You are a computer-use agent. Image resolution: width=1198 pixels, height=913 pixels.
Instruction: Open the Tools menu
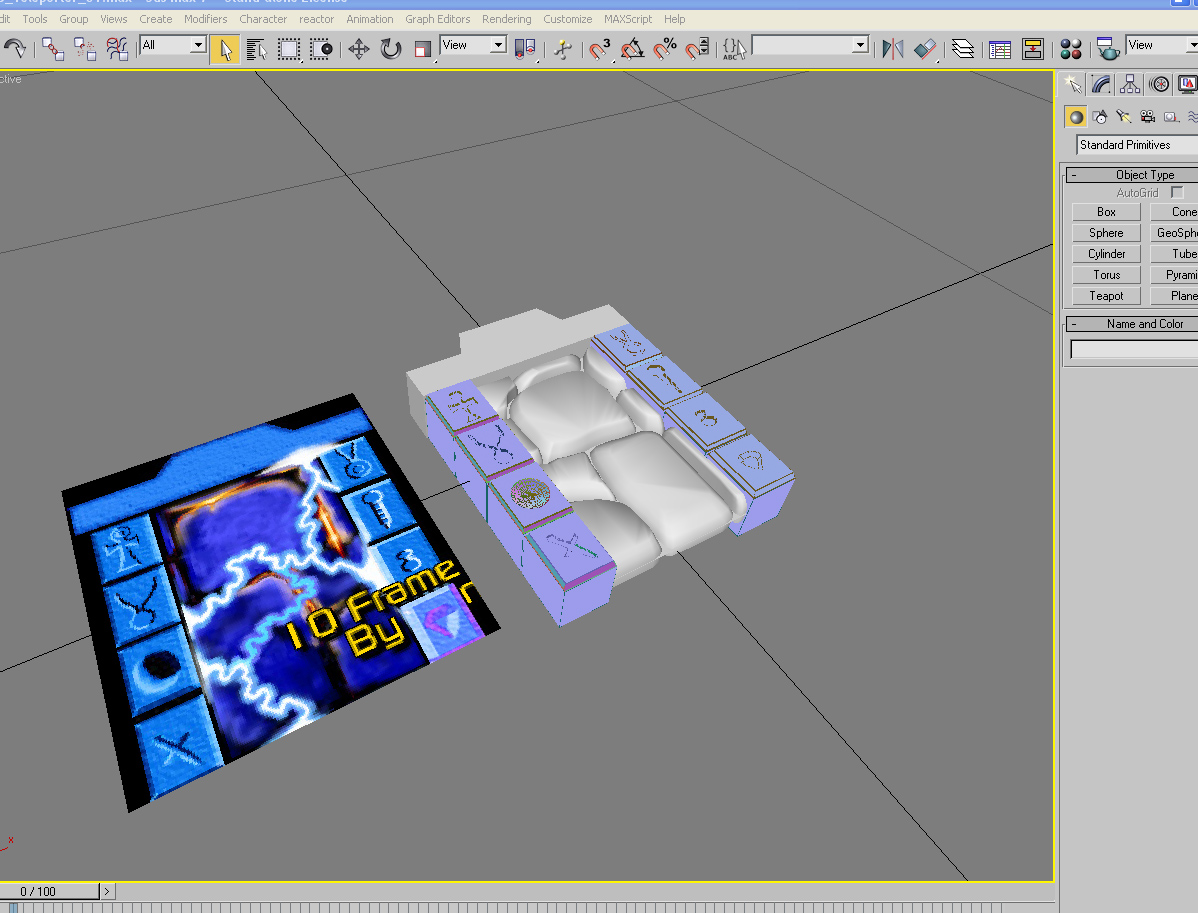click(34, 19)
